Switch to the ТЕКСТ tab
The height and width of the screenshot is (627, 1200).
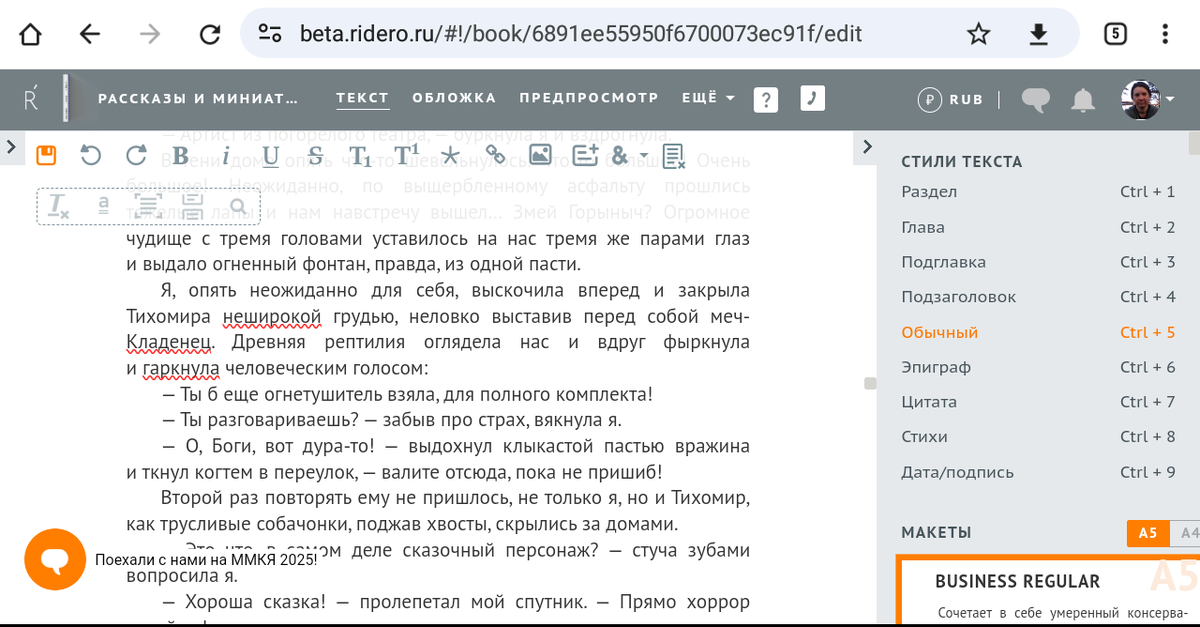362,98
